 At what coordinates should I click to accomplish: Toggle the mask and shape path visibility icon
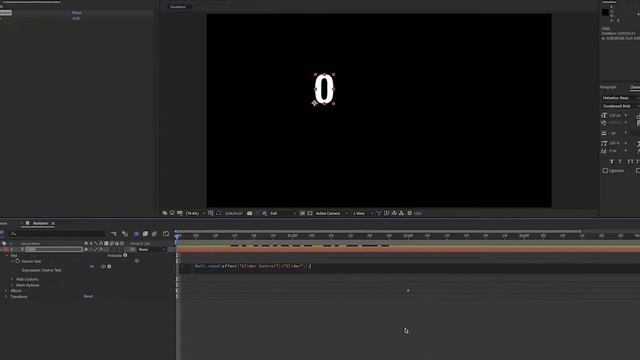coord(219,213)
